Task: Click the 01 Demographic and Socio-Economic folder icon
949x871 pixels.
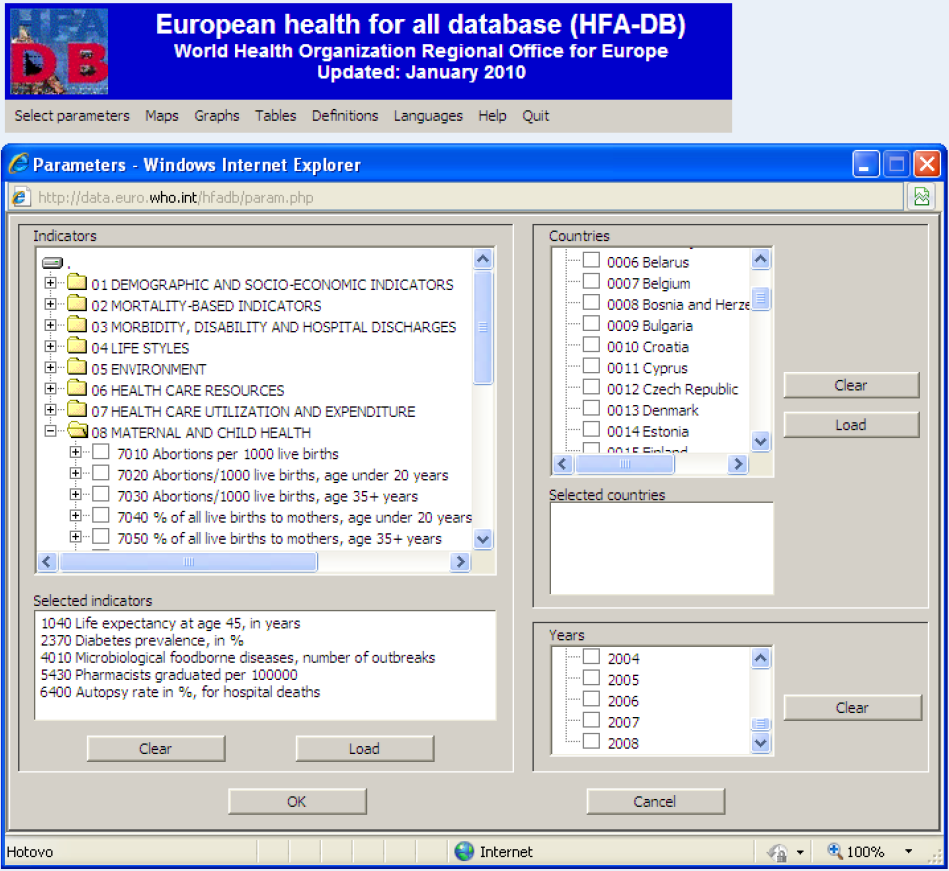Action: [77, 282]
